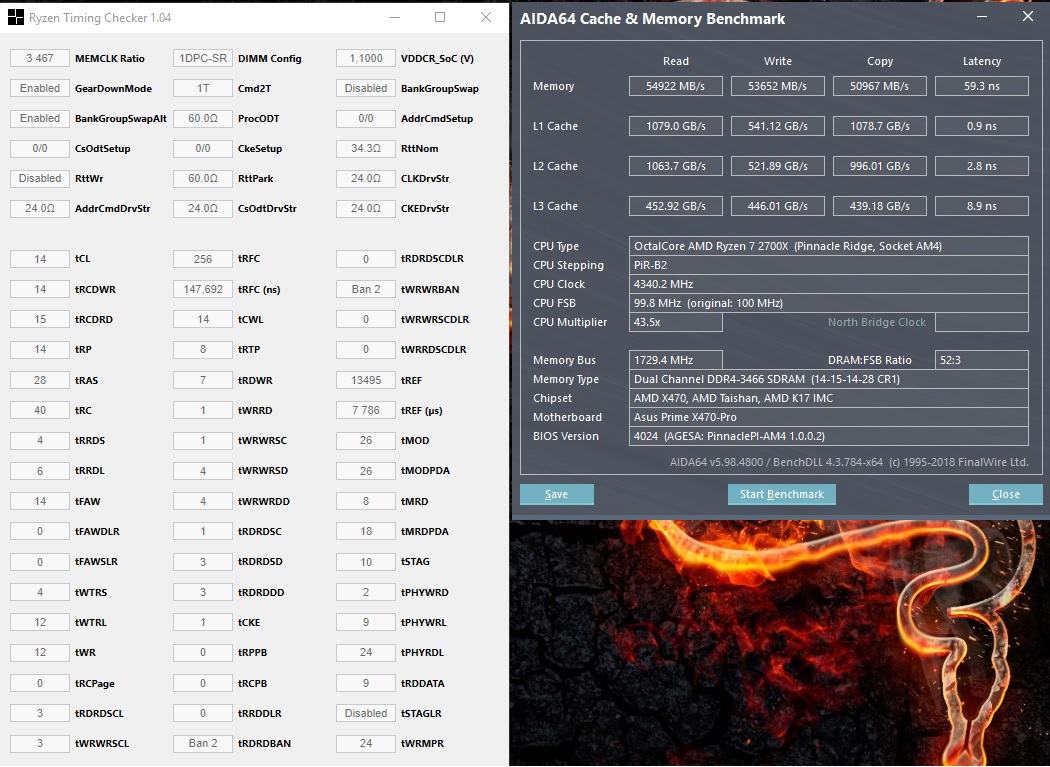This screenshot has height=767, width=1050.
Task: Click the tSTAG value 10
Action: tap(366, 561)
